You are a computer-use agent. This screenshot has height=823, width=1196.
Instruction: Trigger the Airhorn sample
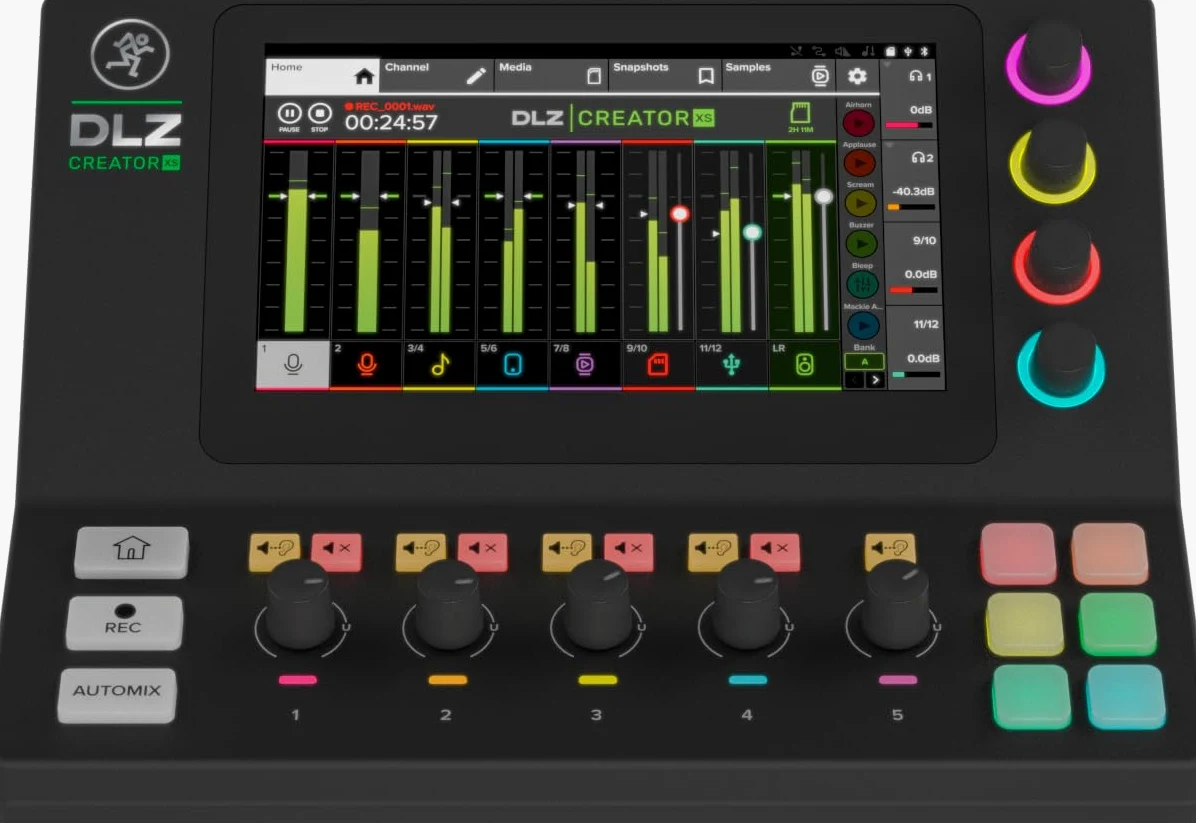tap(859, 122)
